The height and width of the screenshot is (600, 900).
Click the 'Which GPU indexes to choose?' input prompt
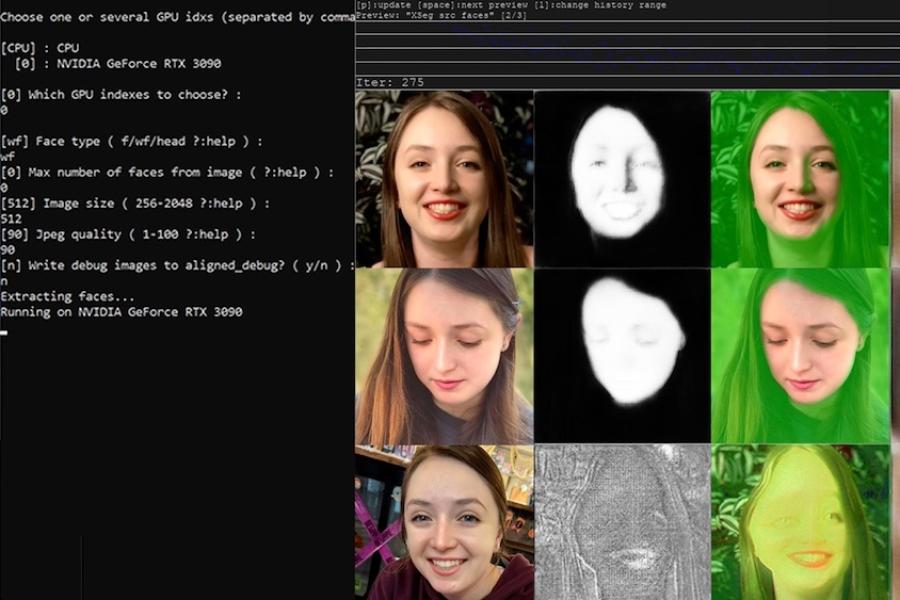click(x=120, y=94)
